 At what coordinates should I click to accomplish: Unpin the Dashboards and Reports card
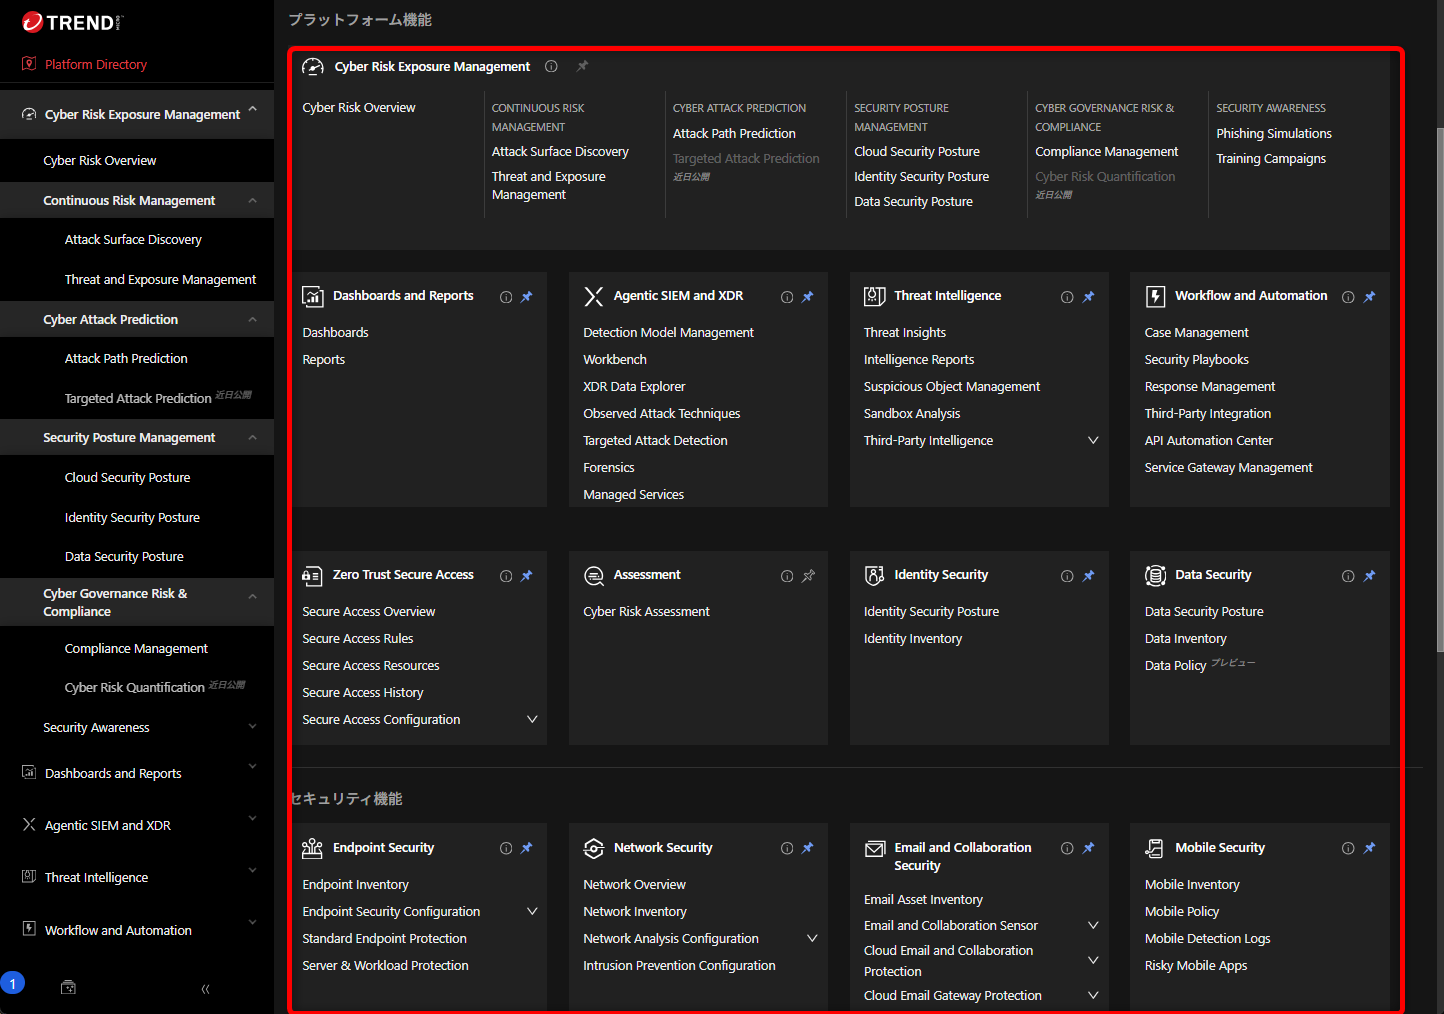pos(527,297)
